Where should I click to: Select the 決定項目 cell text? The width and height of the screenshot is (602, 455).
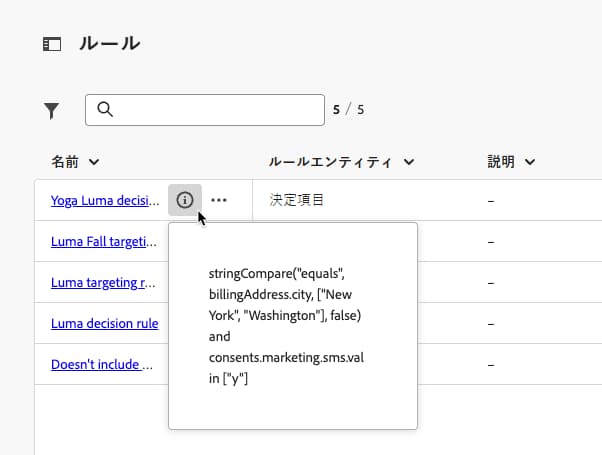pyautogui.click(x=296, y=200)
